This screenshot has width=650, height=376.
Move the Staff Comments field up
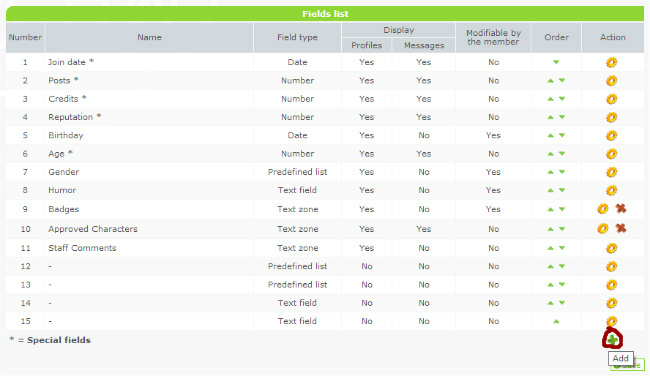click(x=551, y=248)
